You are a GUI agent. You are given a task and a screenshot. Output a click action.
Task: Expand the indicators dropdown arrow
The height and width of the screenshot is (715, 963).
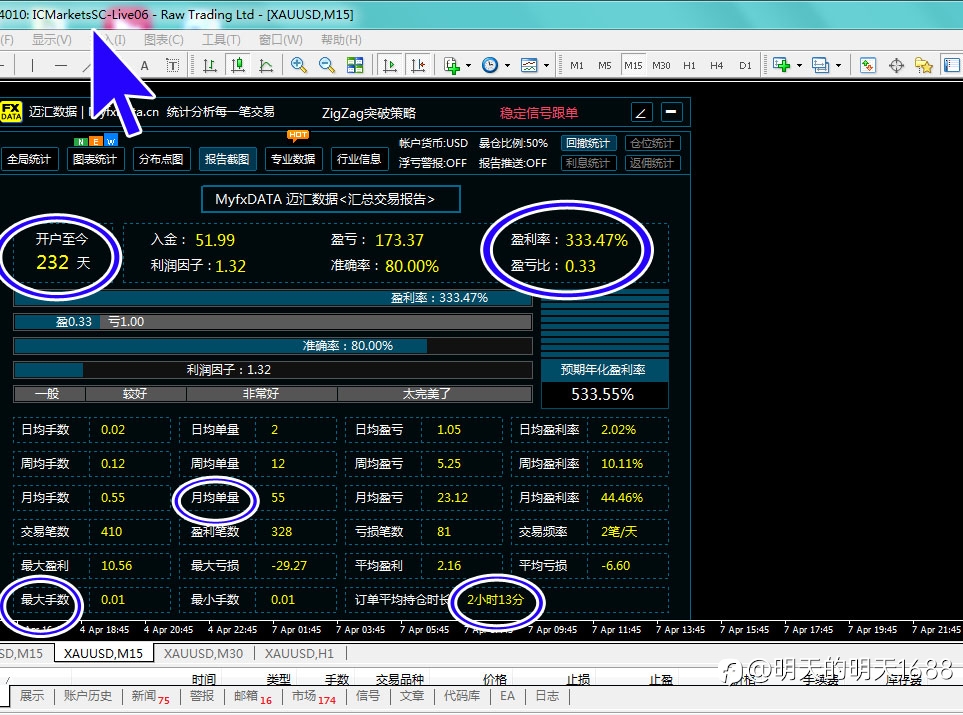pyautogui.click(x=469, y=65)
